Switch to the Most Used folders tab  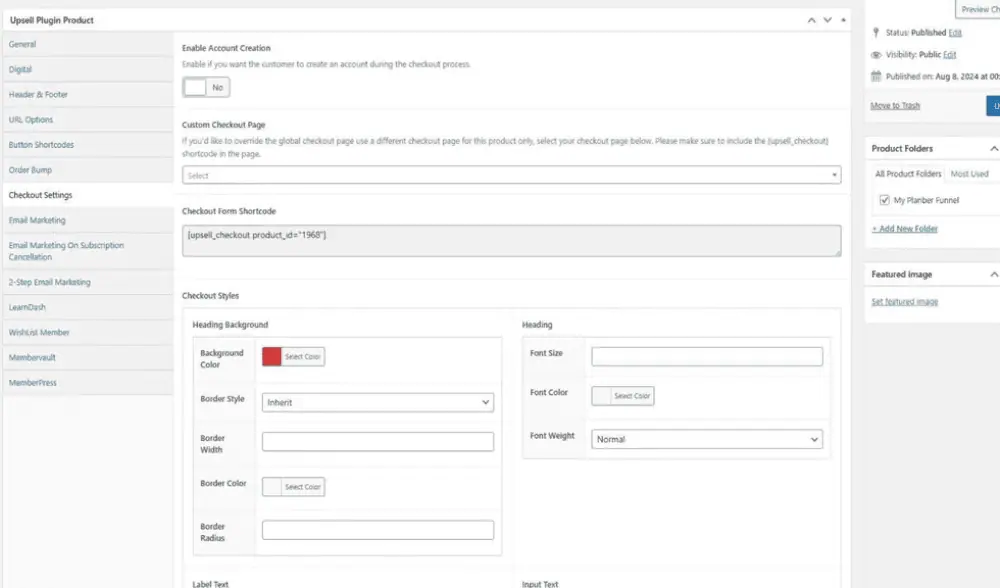[968, 174]
